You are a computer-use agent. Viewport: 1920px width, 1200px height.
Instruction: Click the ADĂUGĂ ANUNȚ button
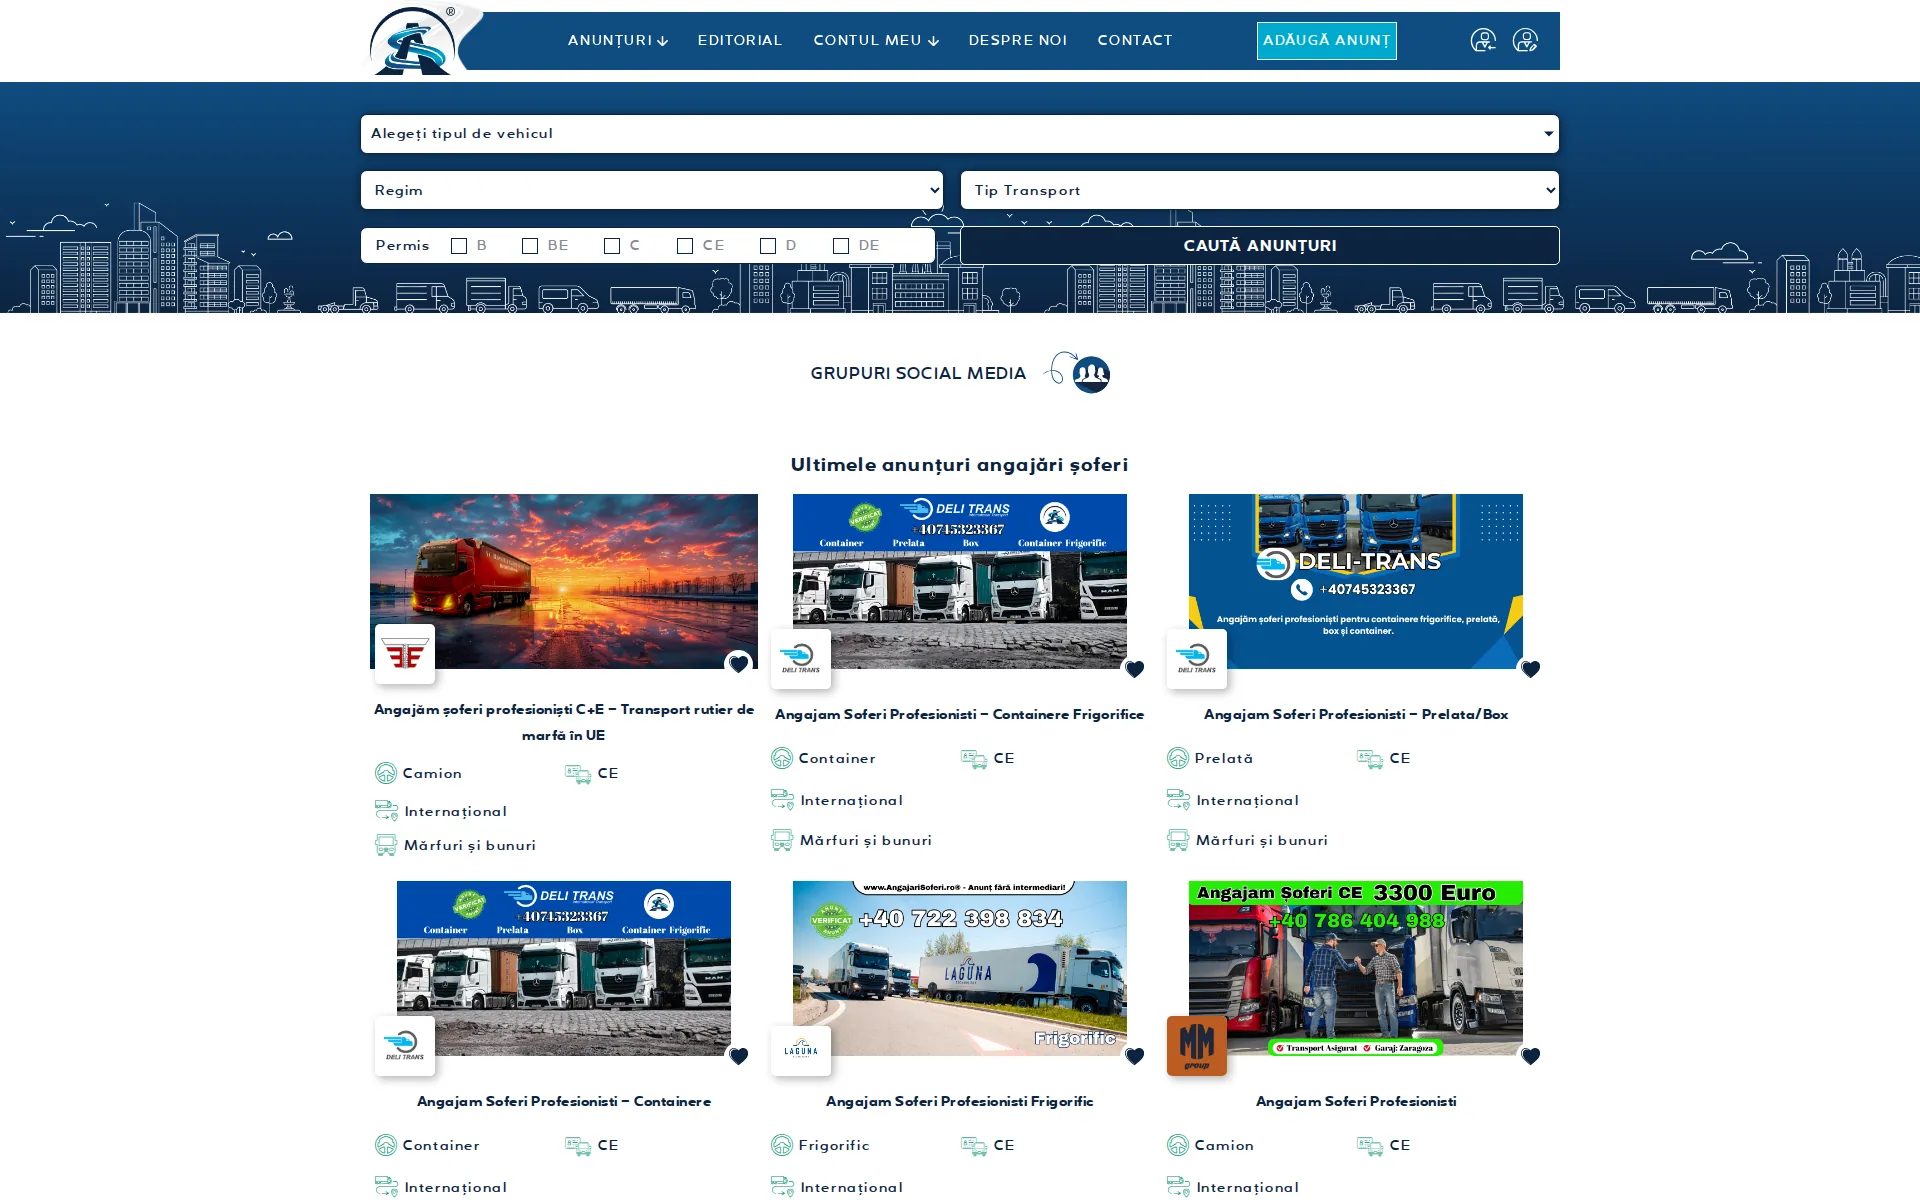(1327, 41)
